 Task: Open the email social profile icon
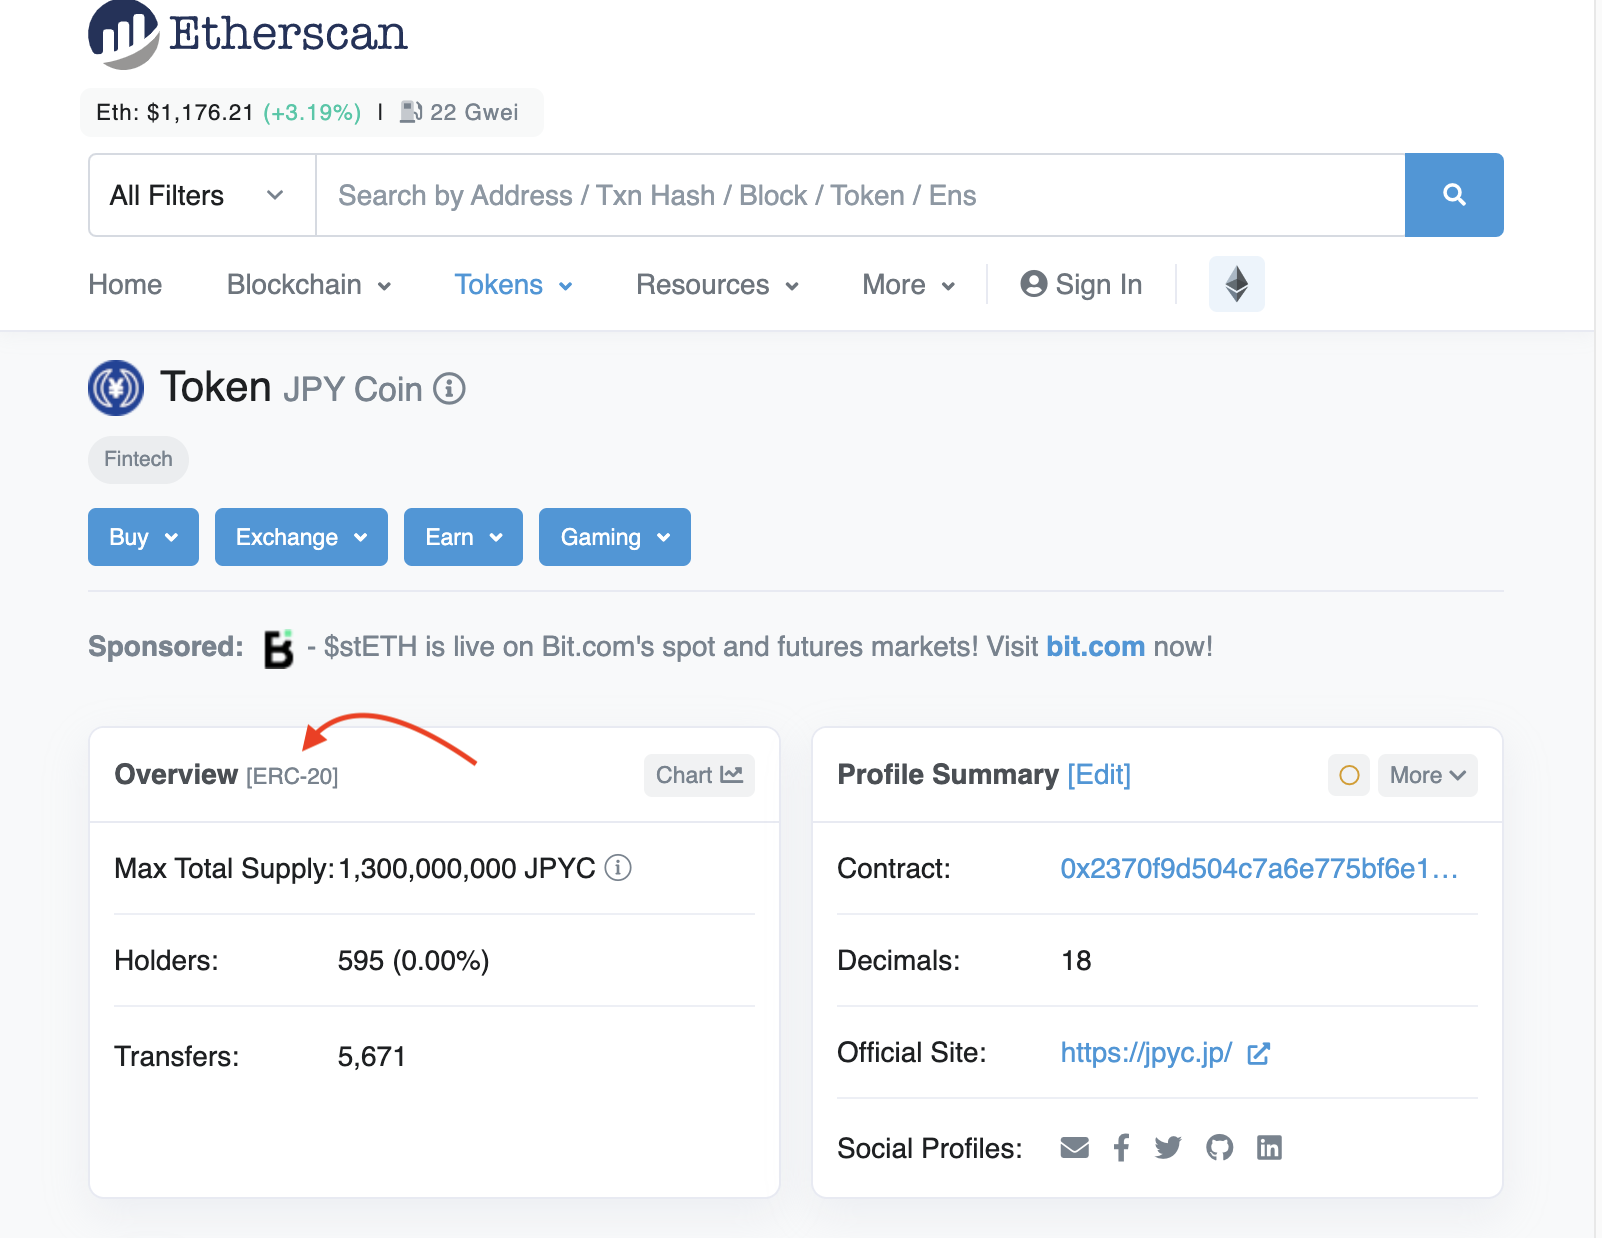(1075, 1148)
